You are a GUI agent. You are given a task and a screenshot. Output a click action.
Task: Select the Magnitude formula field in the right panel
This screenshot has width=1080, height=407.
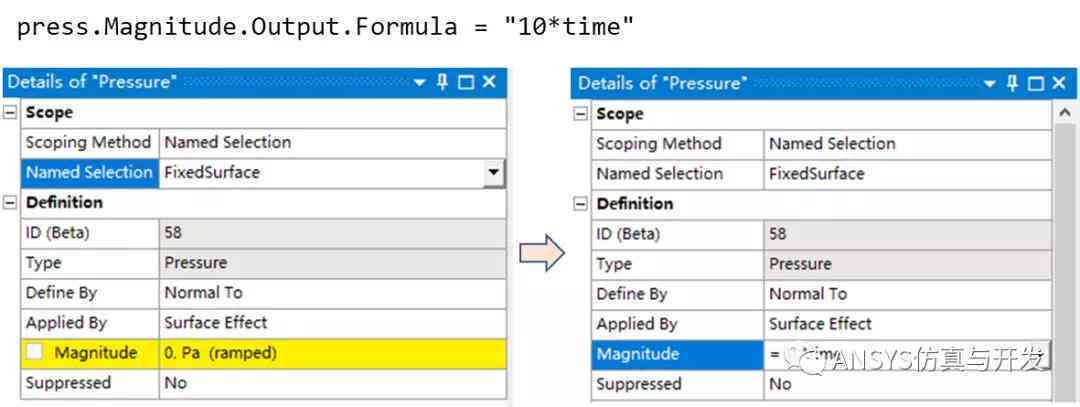(x=908, y=355)
